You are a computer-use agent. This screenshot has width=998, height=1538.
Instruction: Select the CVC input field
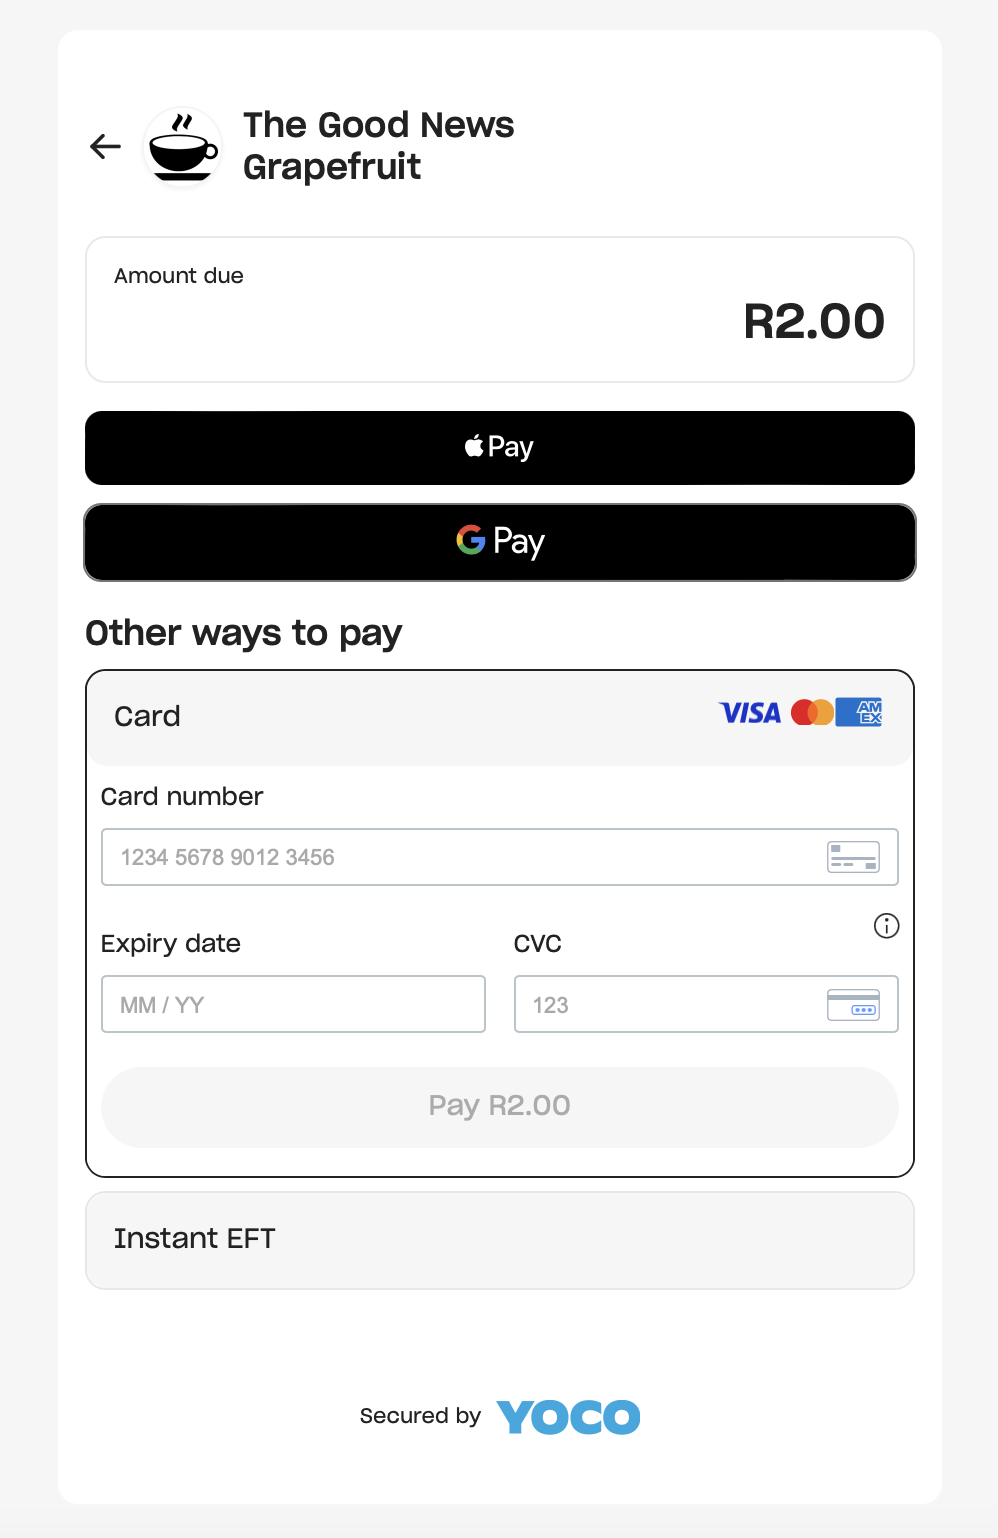pos(706,1004)
